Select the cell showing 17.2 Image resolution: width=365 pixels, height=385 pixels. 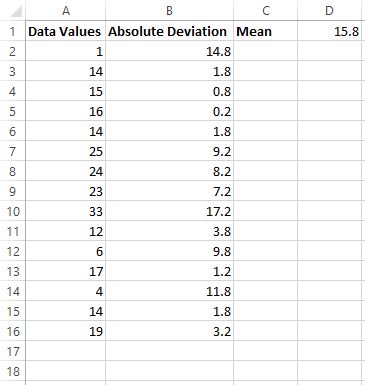[169, 211]
